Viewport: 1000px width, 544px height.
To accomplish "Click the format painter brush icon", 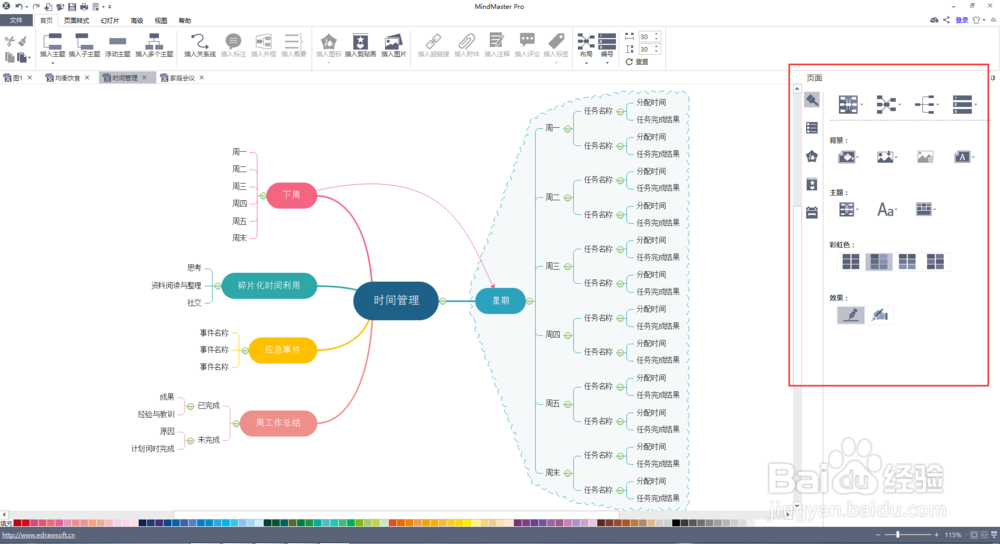I will point(23,41).
